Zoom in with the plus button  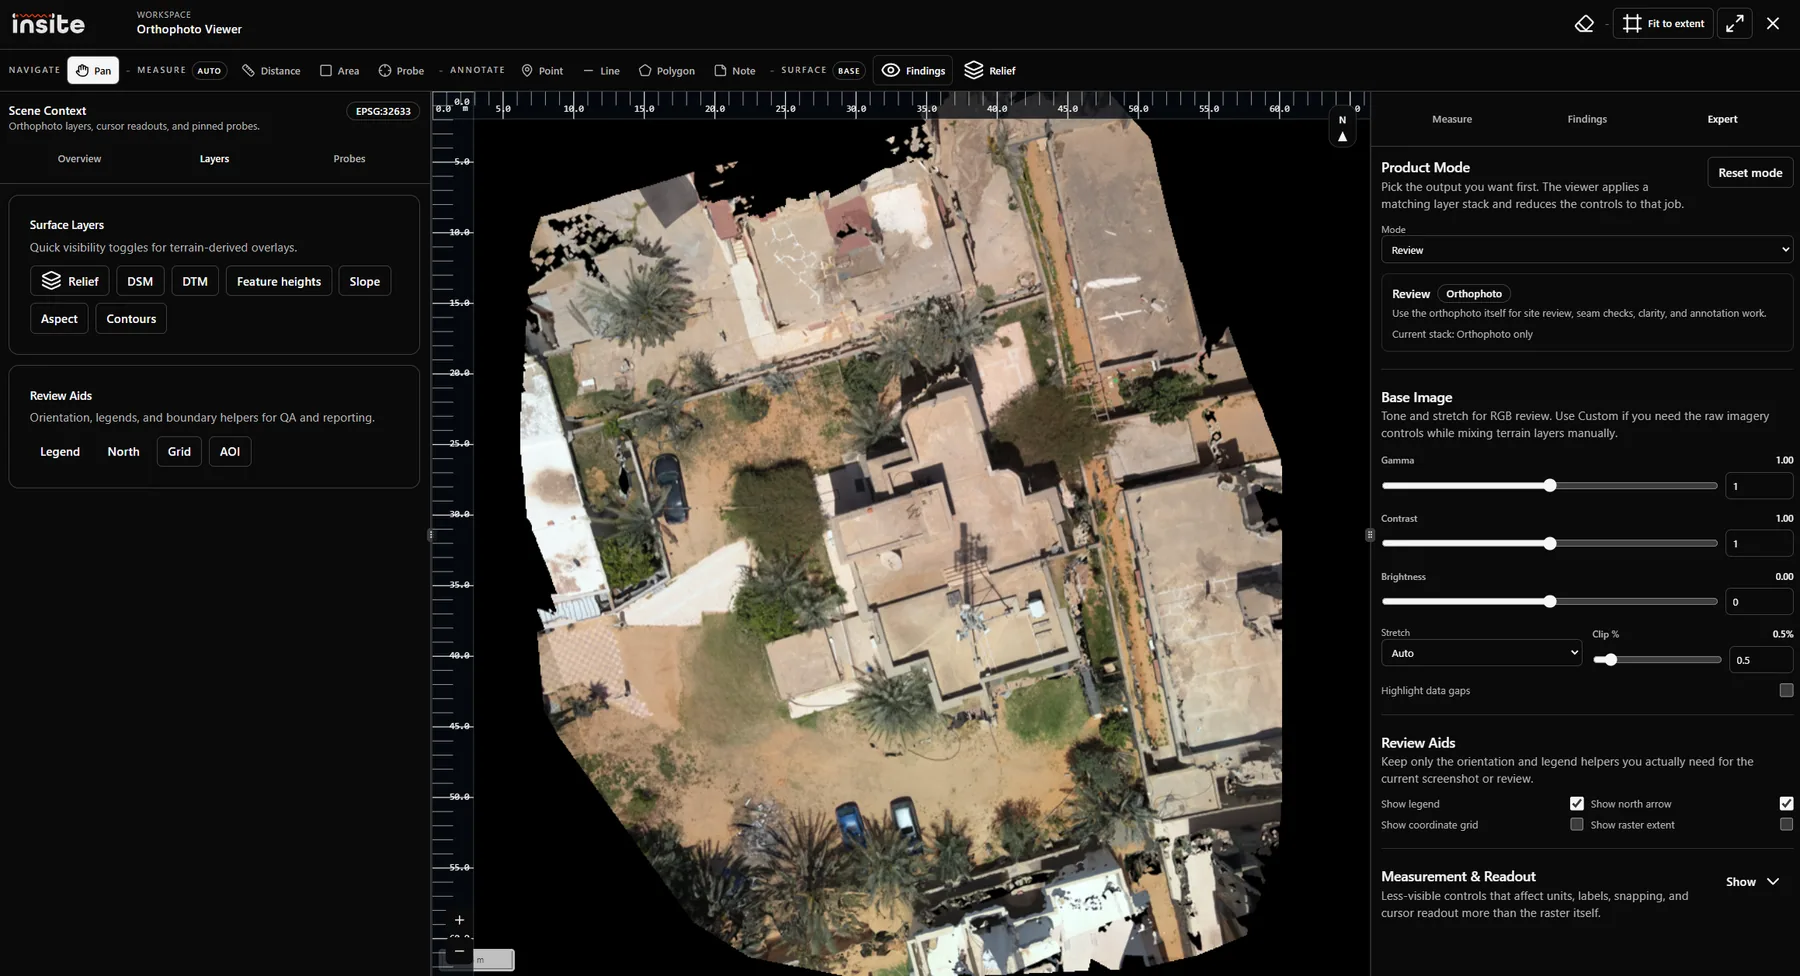point(459,920)
